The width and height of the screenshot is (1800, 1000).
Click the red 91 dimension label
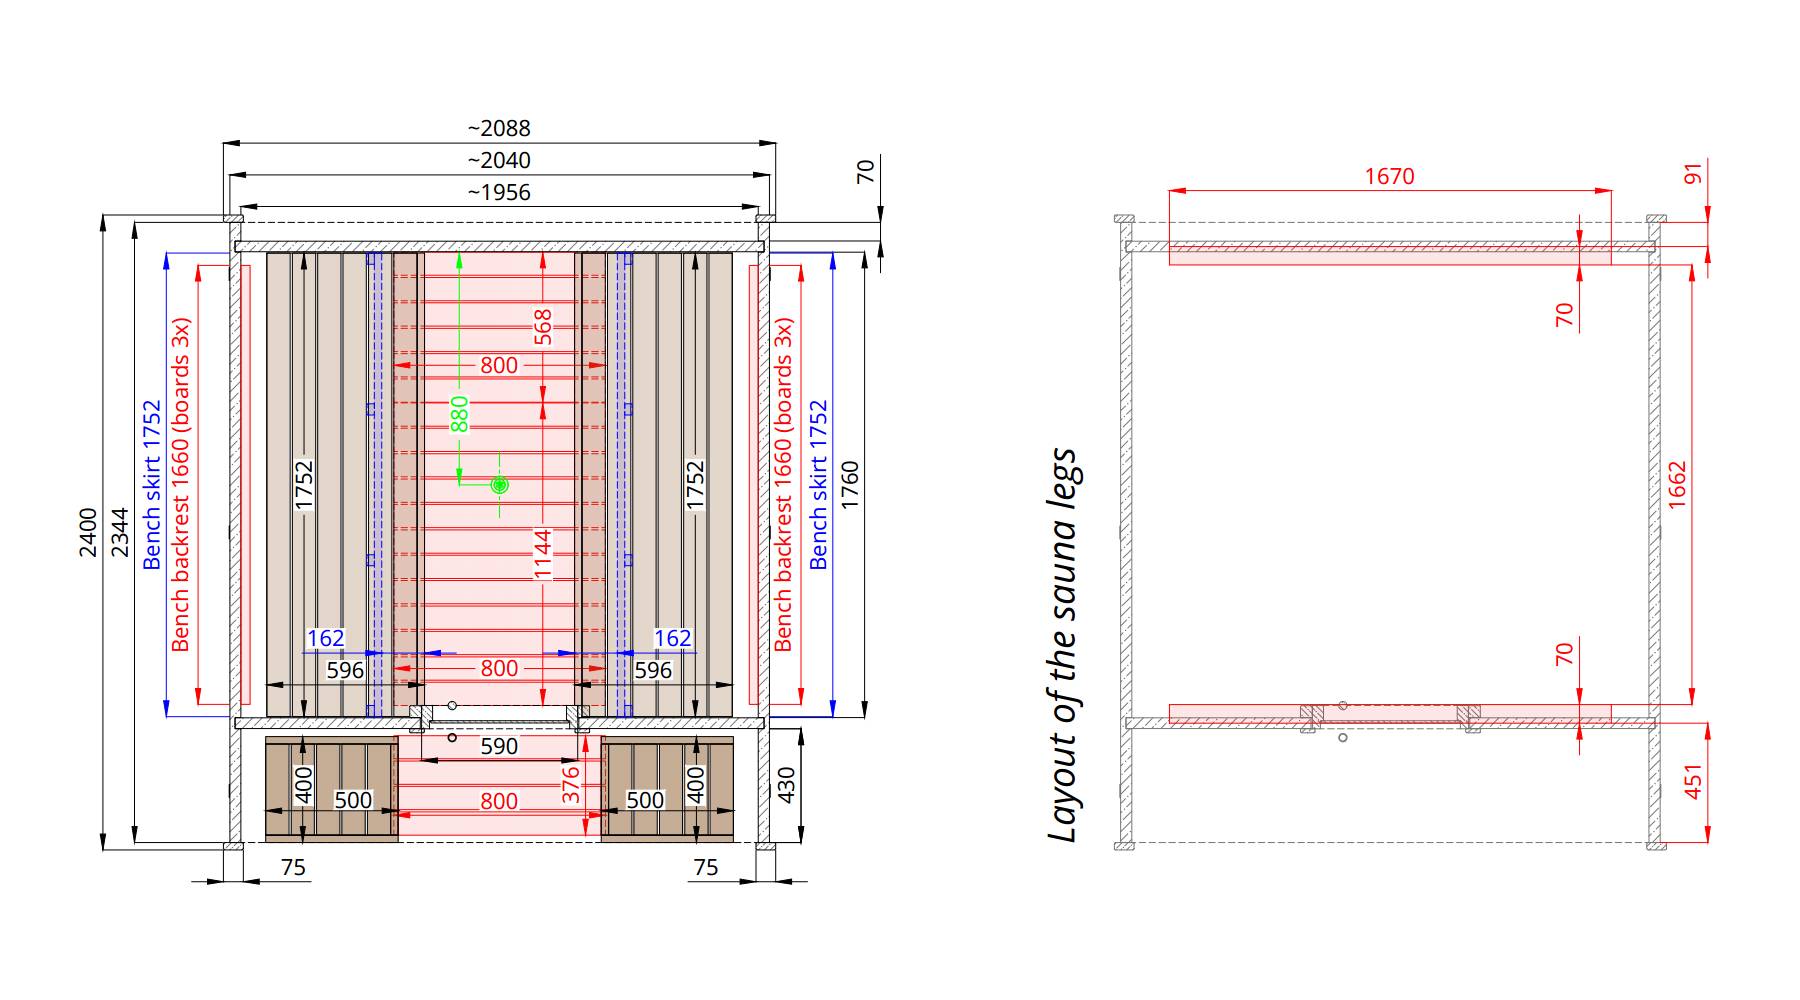[x=1692, y=175]
